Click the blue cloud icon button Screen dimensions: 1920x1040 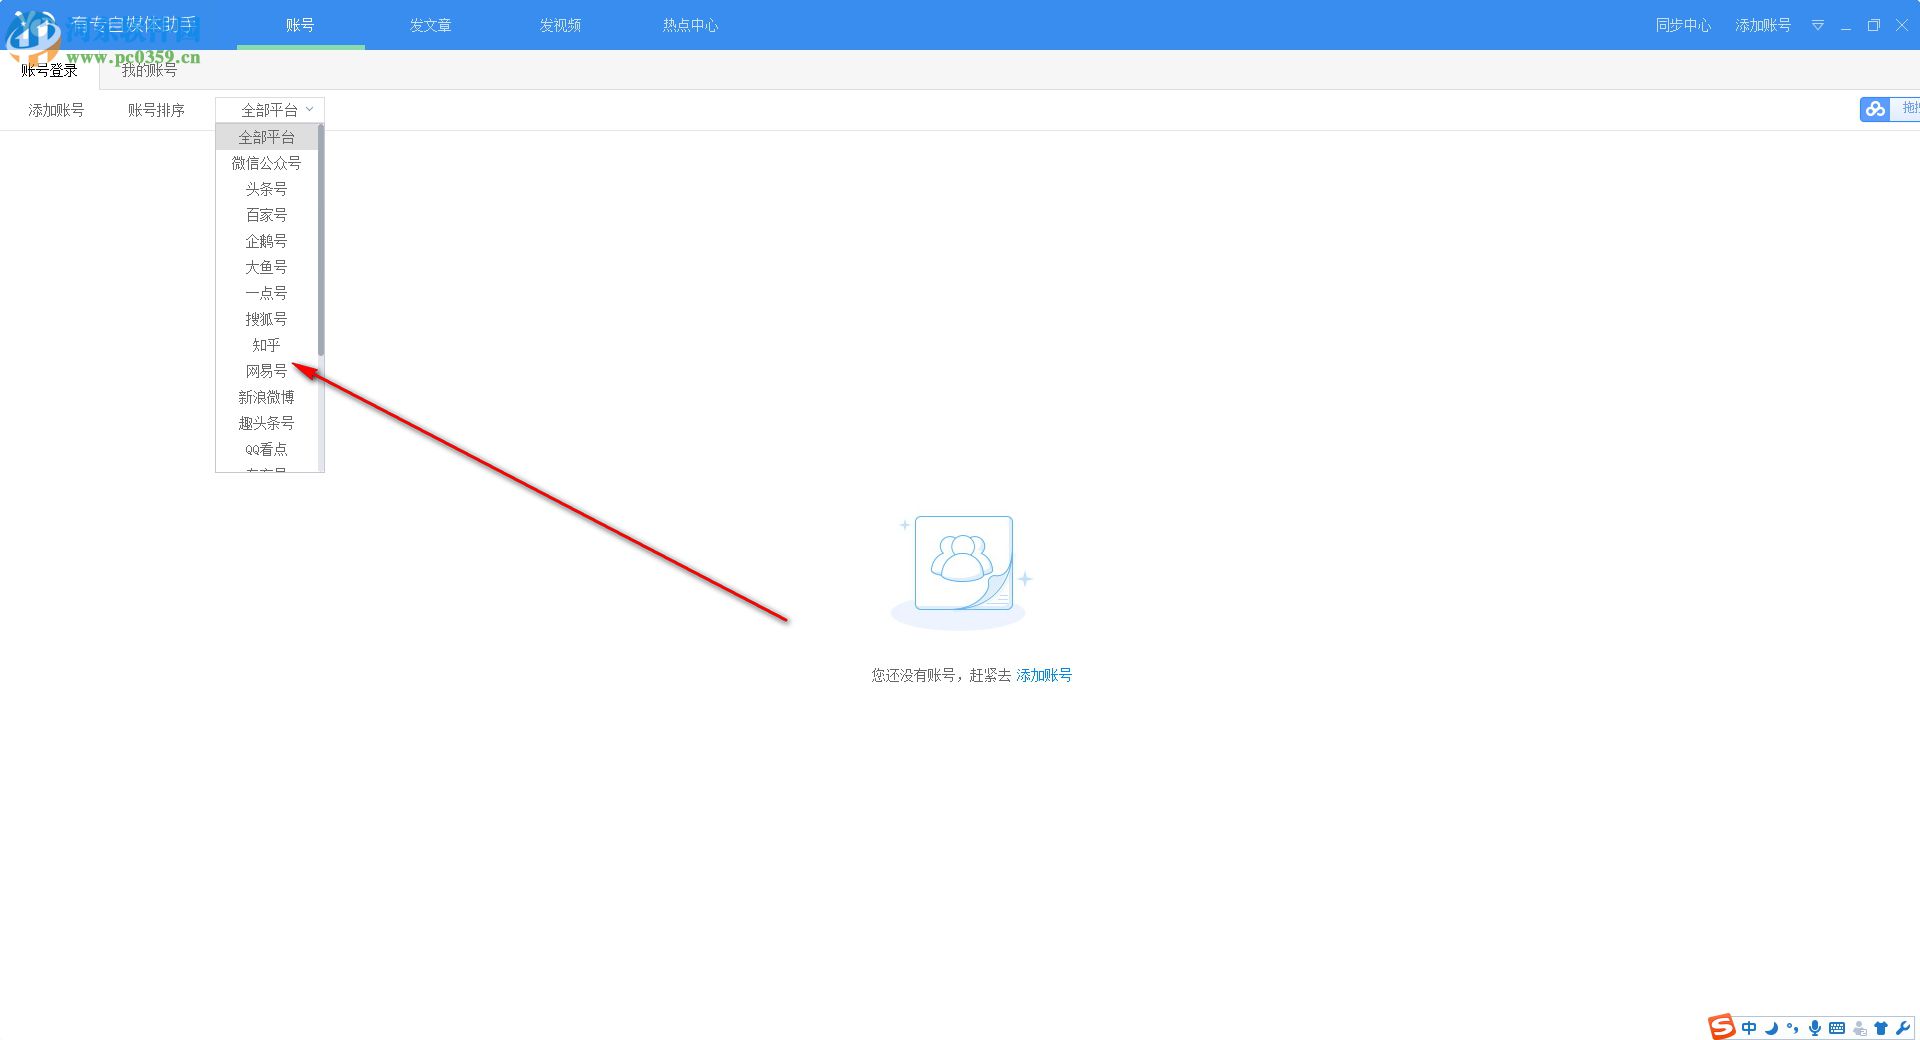pyautogui.click(x=1875, y=109)
